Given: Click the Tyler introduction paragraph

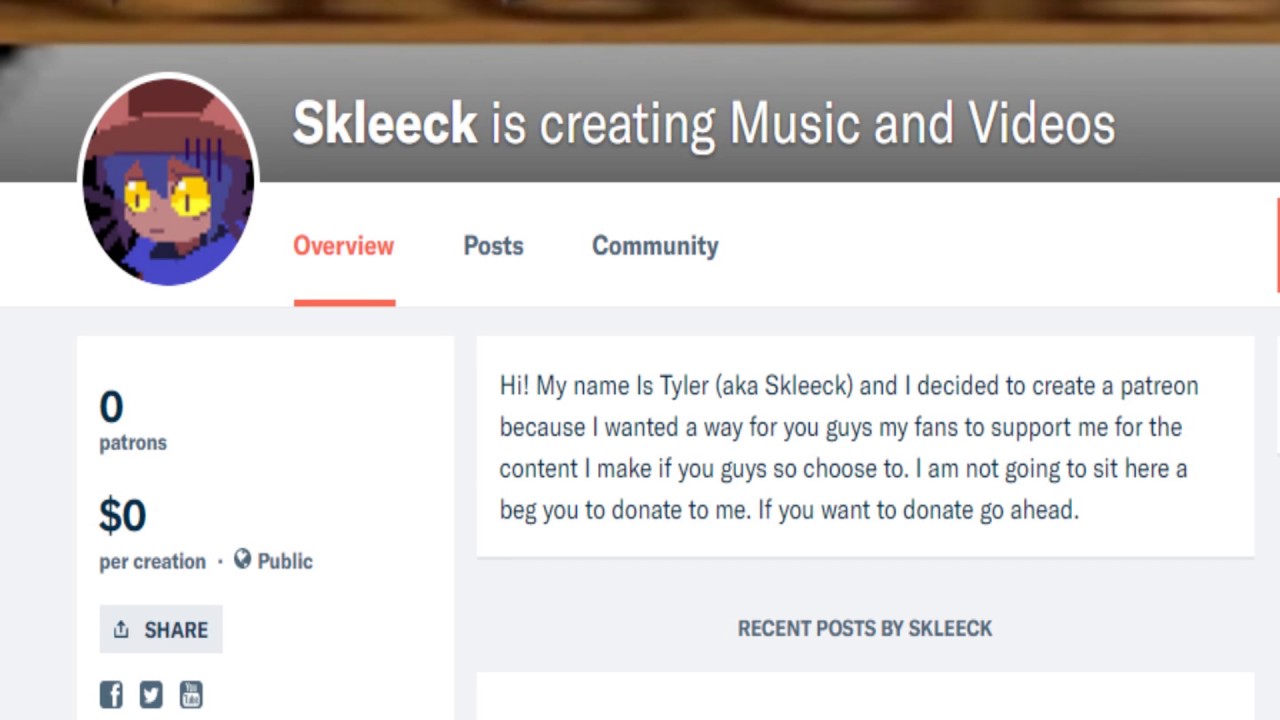Looking at the screenshot, I should [x=848, y=447].
